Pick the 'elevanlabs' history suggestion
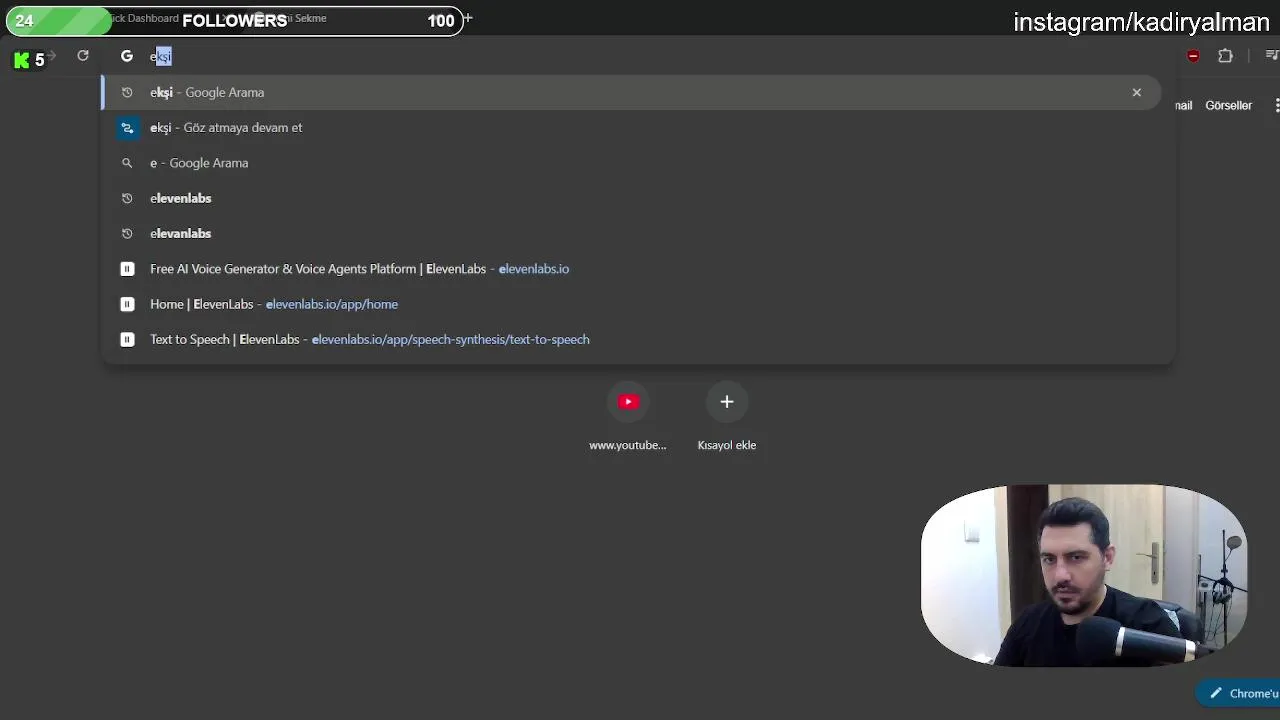Image resolution: width=1280 pixels, height=720 pixels. tap(630, 233)
